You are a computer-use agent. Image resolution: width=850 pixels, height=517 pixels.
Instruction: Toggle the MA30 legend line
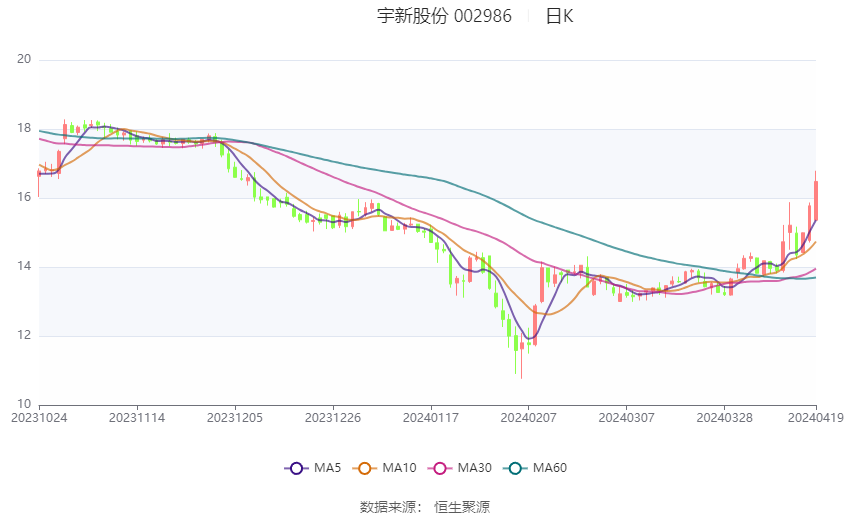tap(460, 468)
